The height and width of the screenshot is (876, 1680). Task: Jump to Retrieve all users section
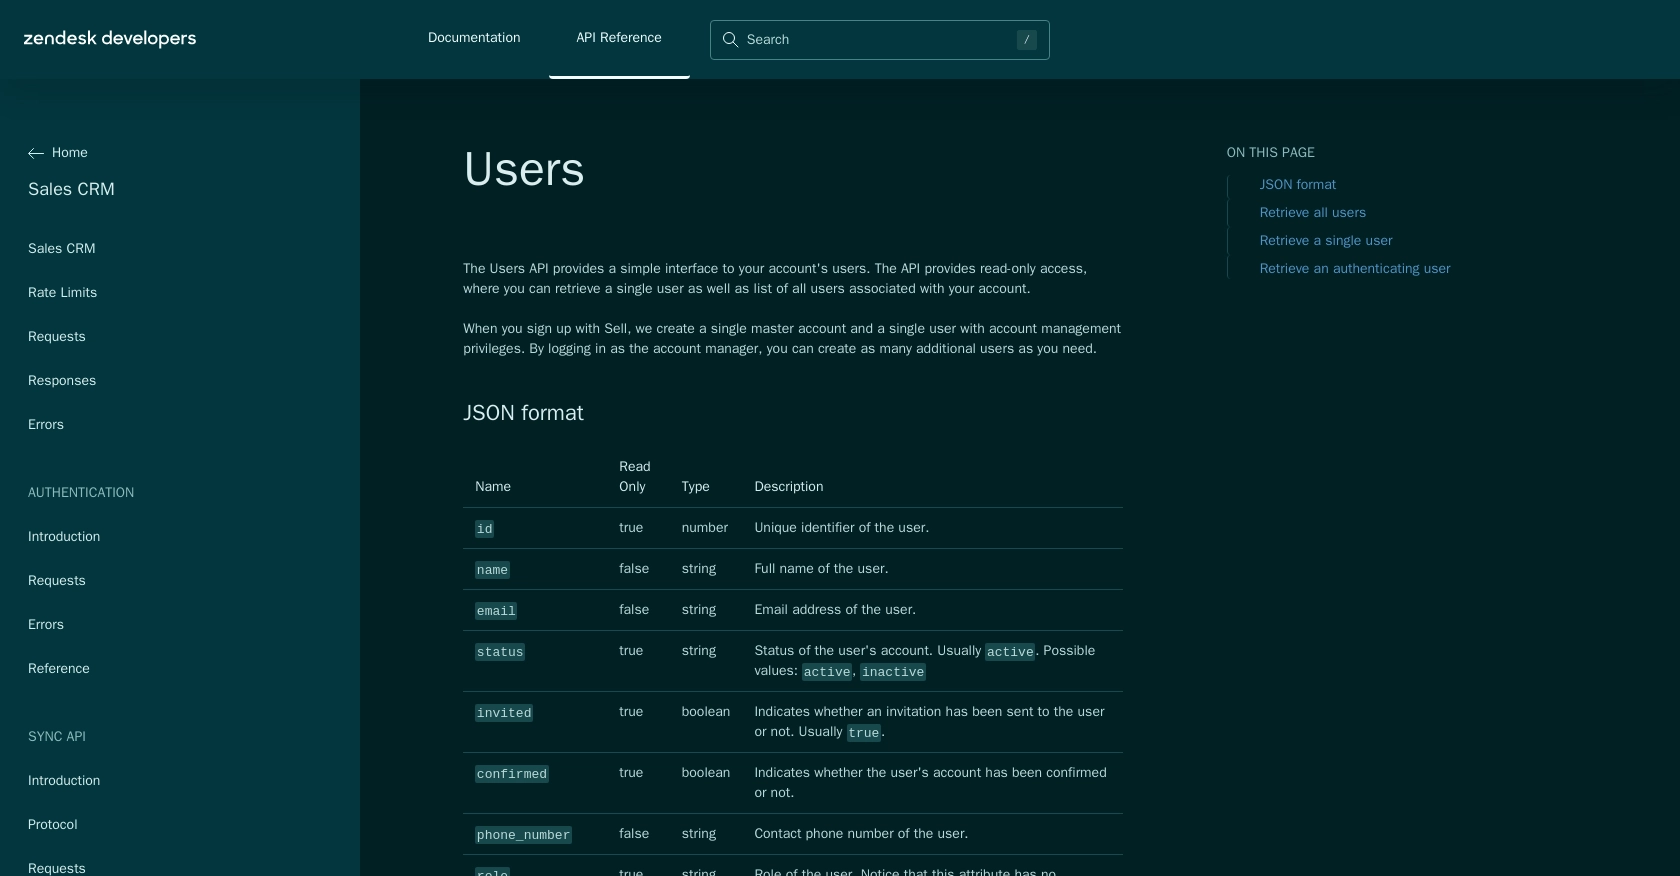pyautogui.click(x=1313, y=213)
